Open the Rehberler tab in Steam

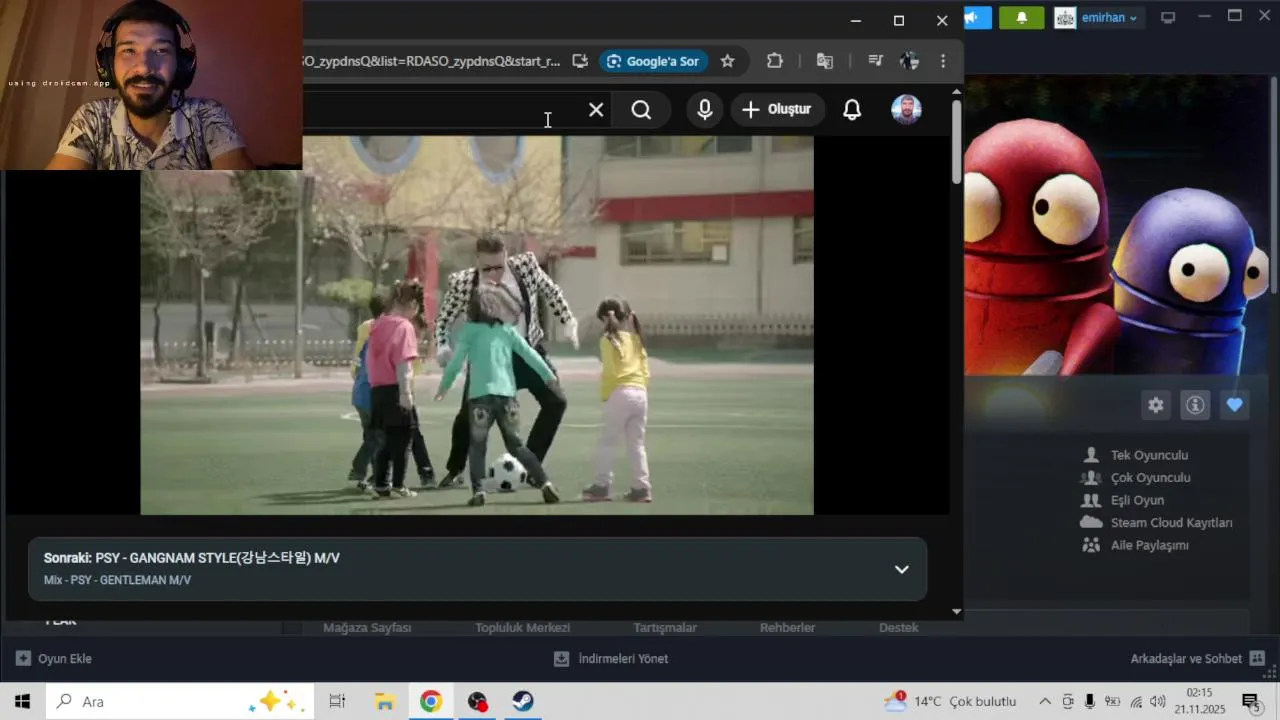coord(788,628)
